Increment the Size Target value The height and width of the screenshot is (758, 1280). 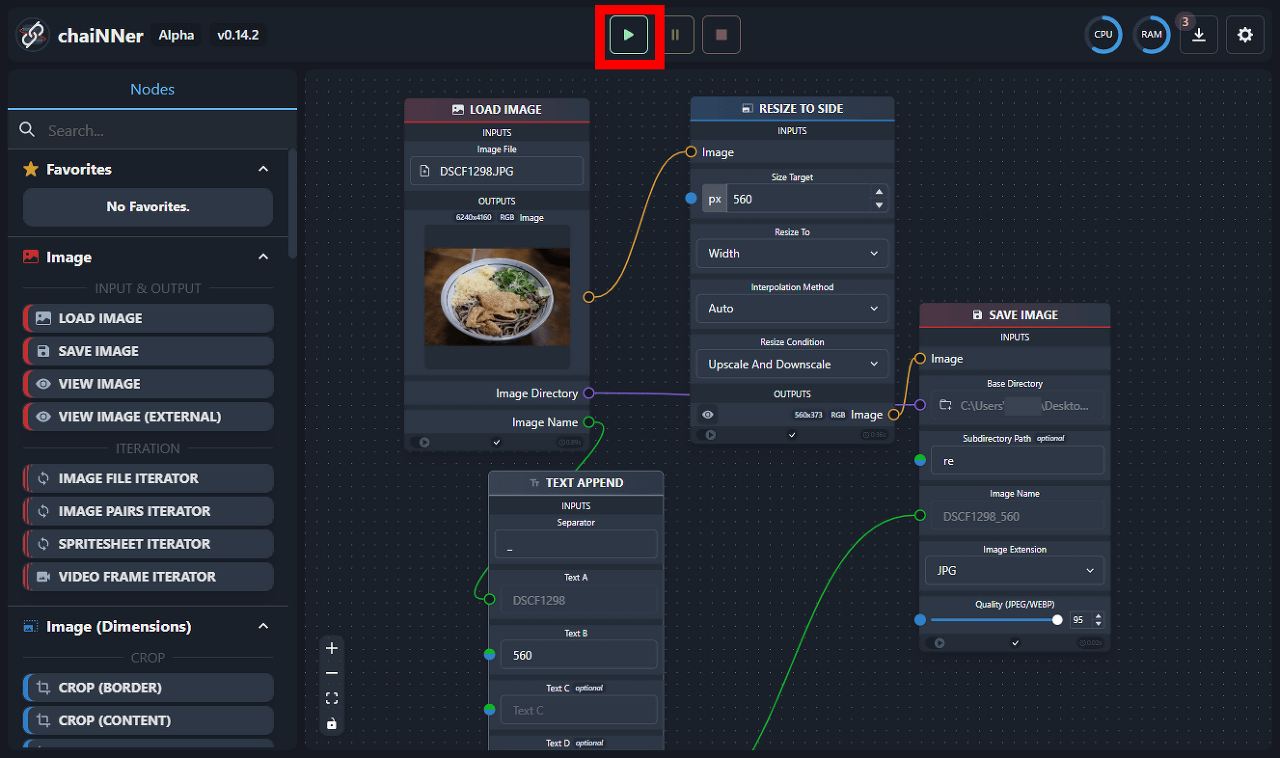click(879, 192)
